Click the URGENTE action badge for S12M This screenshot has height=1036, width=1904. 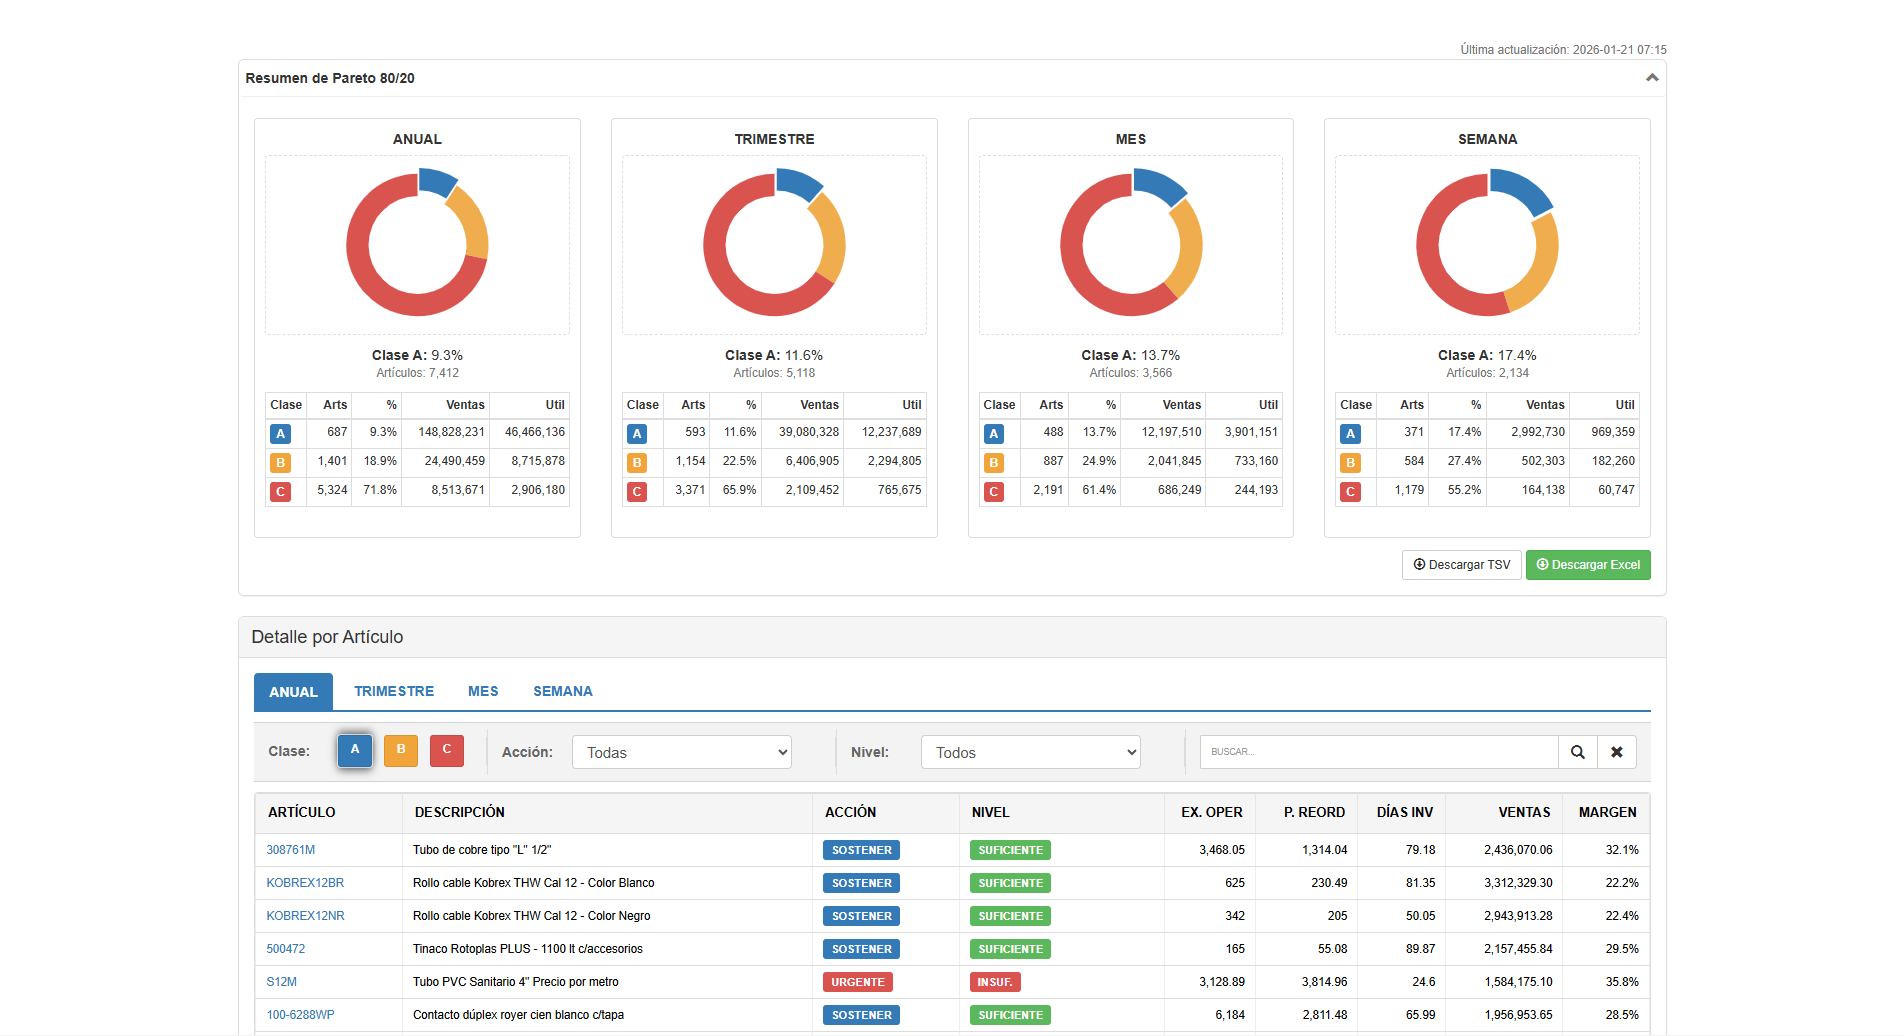(x=859, y=982)
